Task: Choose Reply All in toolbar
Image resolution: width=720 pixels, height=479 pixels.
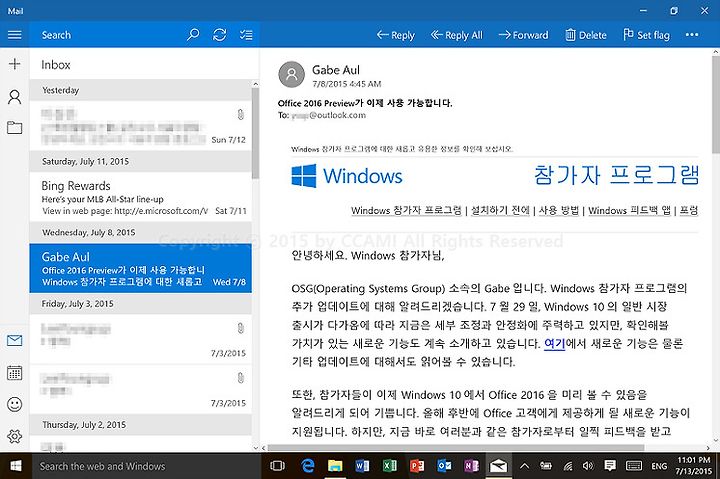Action: coord(456,35)
